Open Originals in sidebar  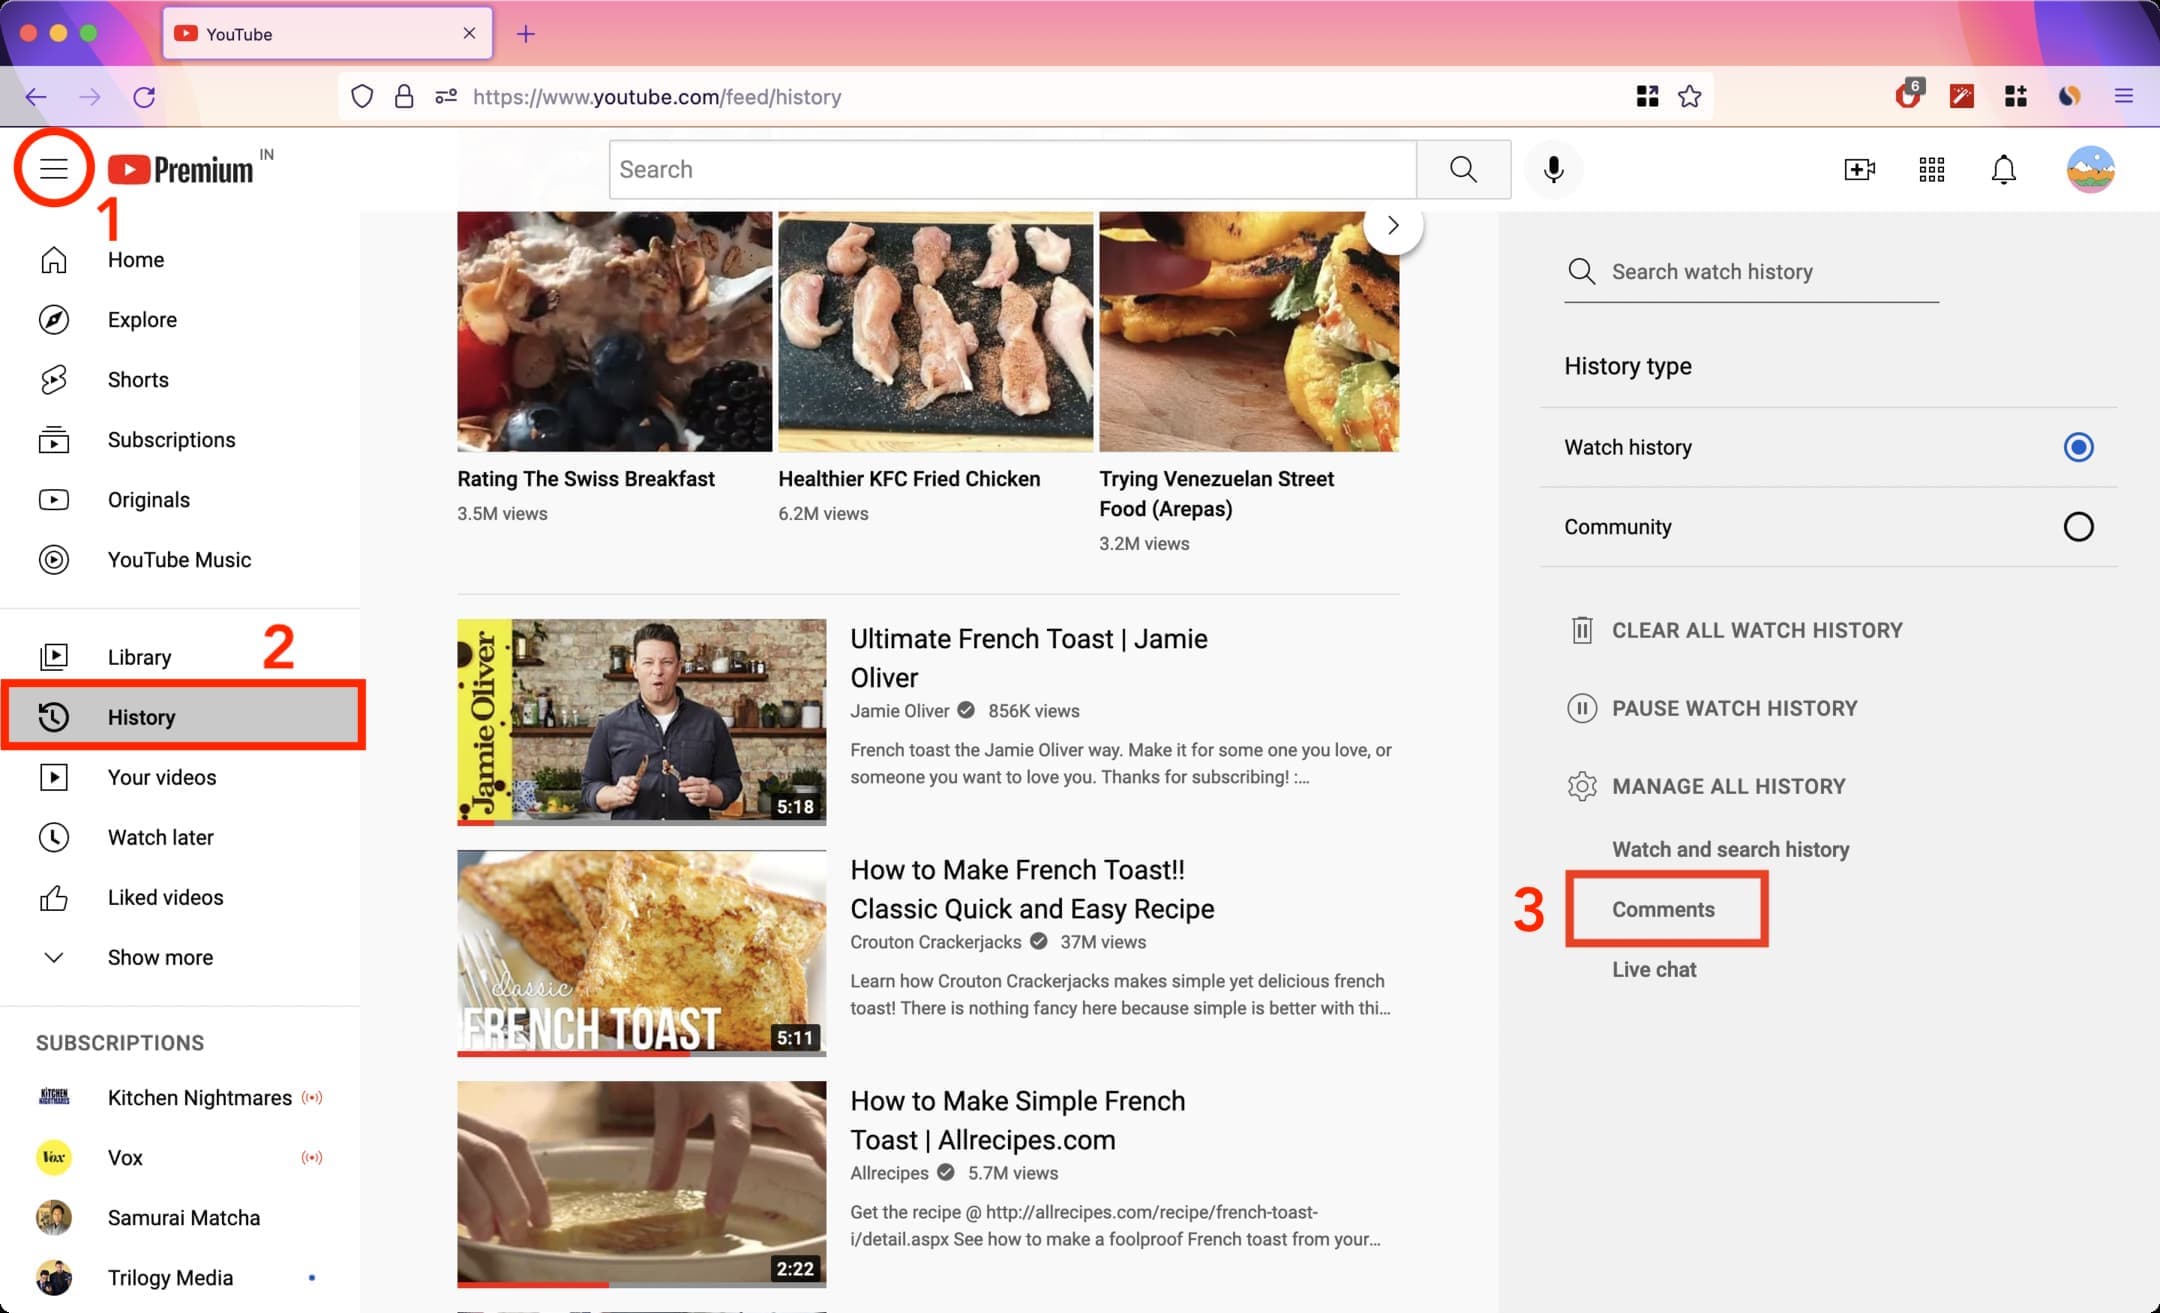tap(180, 500)
